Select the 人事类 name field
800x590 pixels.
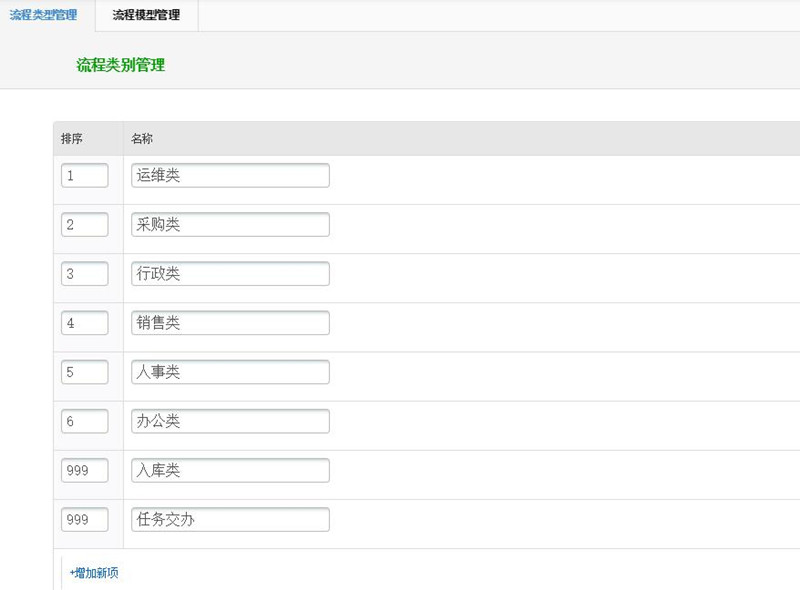click(229, 371)
